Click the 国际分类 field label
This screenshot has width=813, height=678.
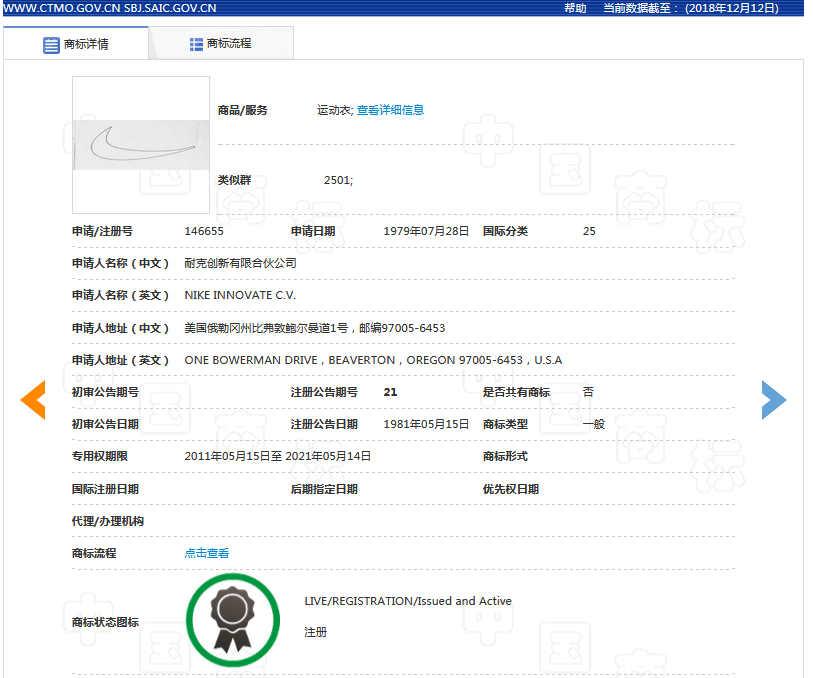(505, 231)
